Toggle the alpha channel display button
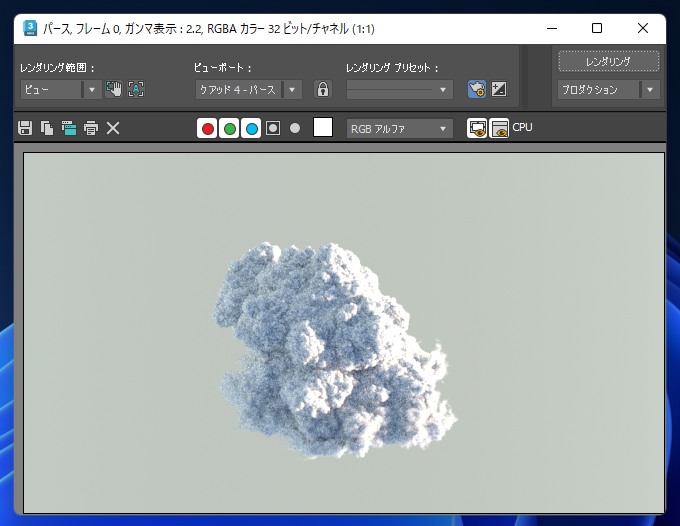The width and height of the screenshot is (680, 526). [x=273, y=128]
